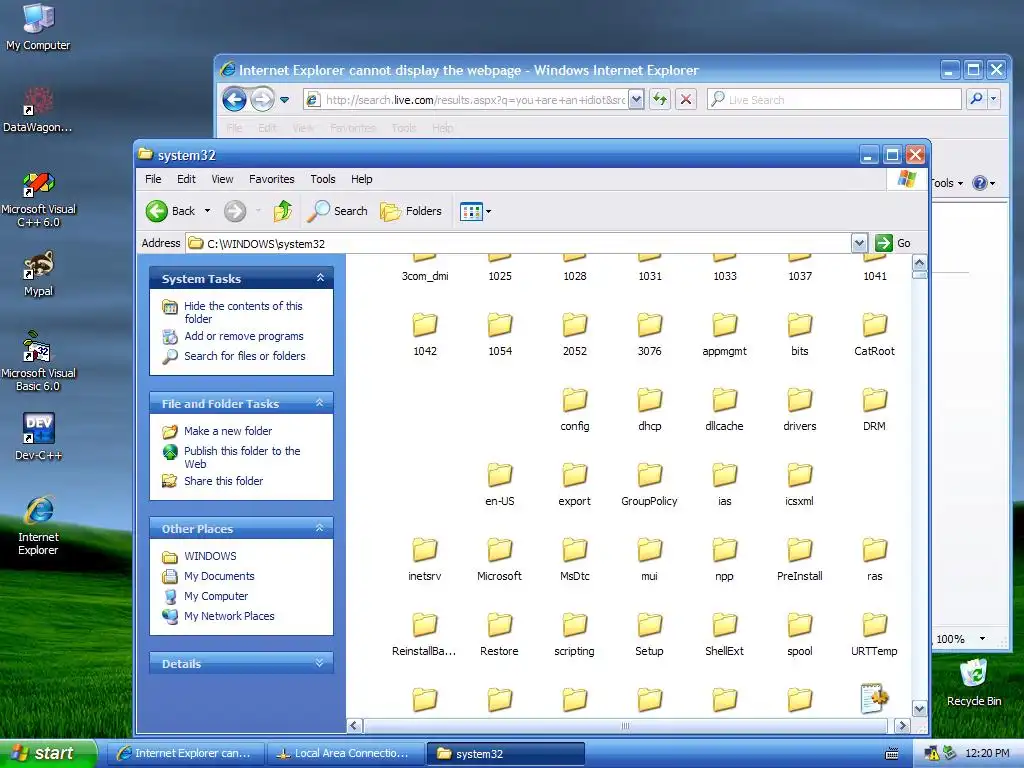Open the File menu in system32
Image resolution: width=1024 pixels, height=768 pixels.
tap(153, 179)
